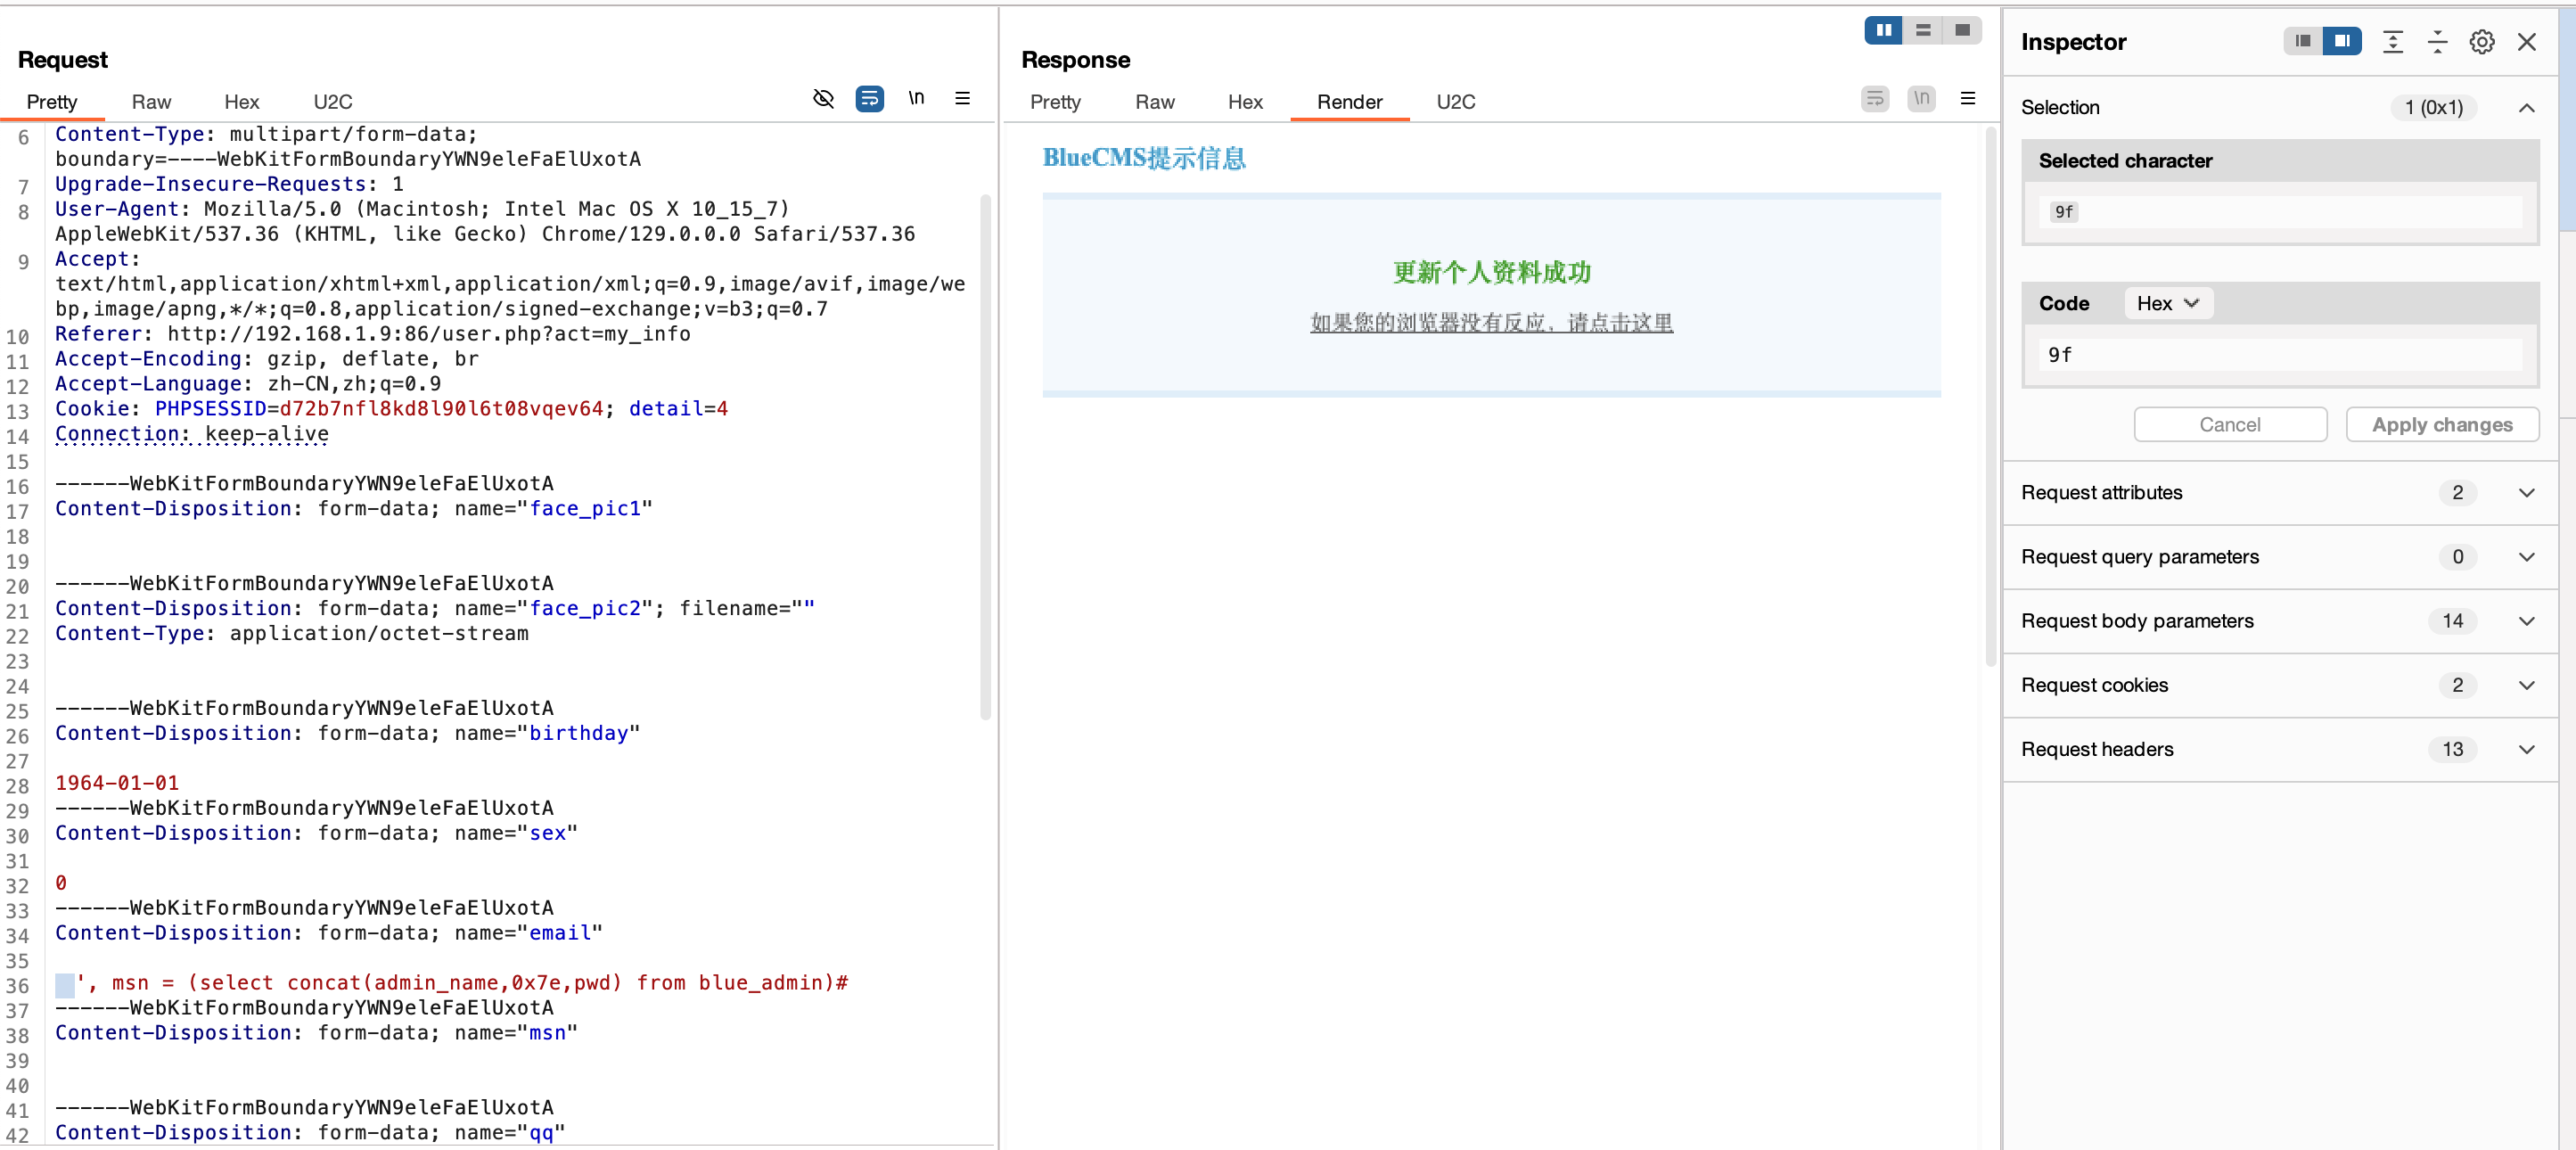Image resolution: width=2576 pixels, height=1150 pixels.
Task: Toggle hide non-printable characters eye icon in Request
Action: coord(823,99)
